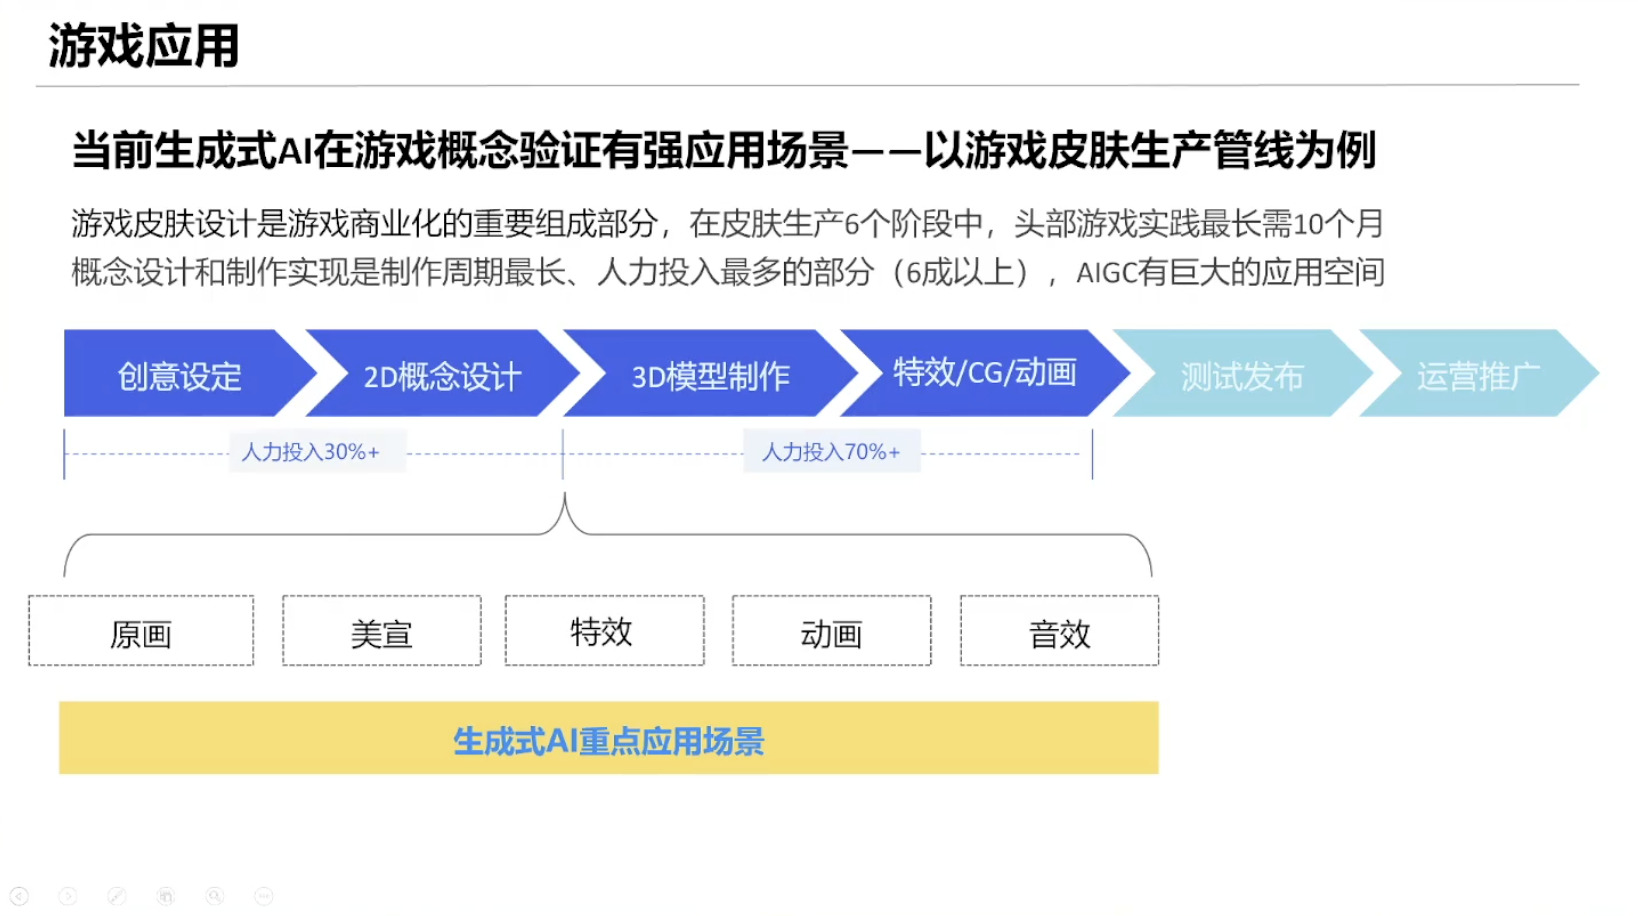Open more slideshow options menu
Screen dimensions: 1638x916
coord(263,896)
